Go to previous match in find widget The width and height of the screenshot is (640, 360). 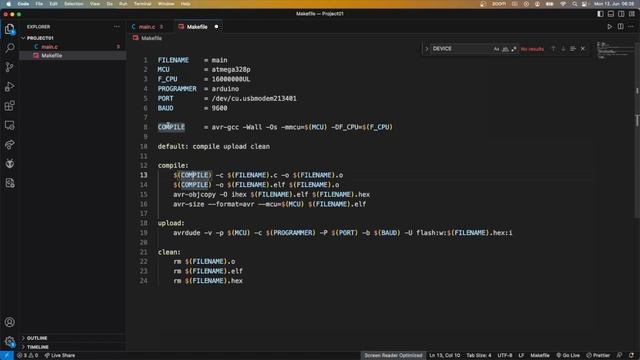tap(553, 49)
